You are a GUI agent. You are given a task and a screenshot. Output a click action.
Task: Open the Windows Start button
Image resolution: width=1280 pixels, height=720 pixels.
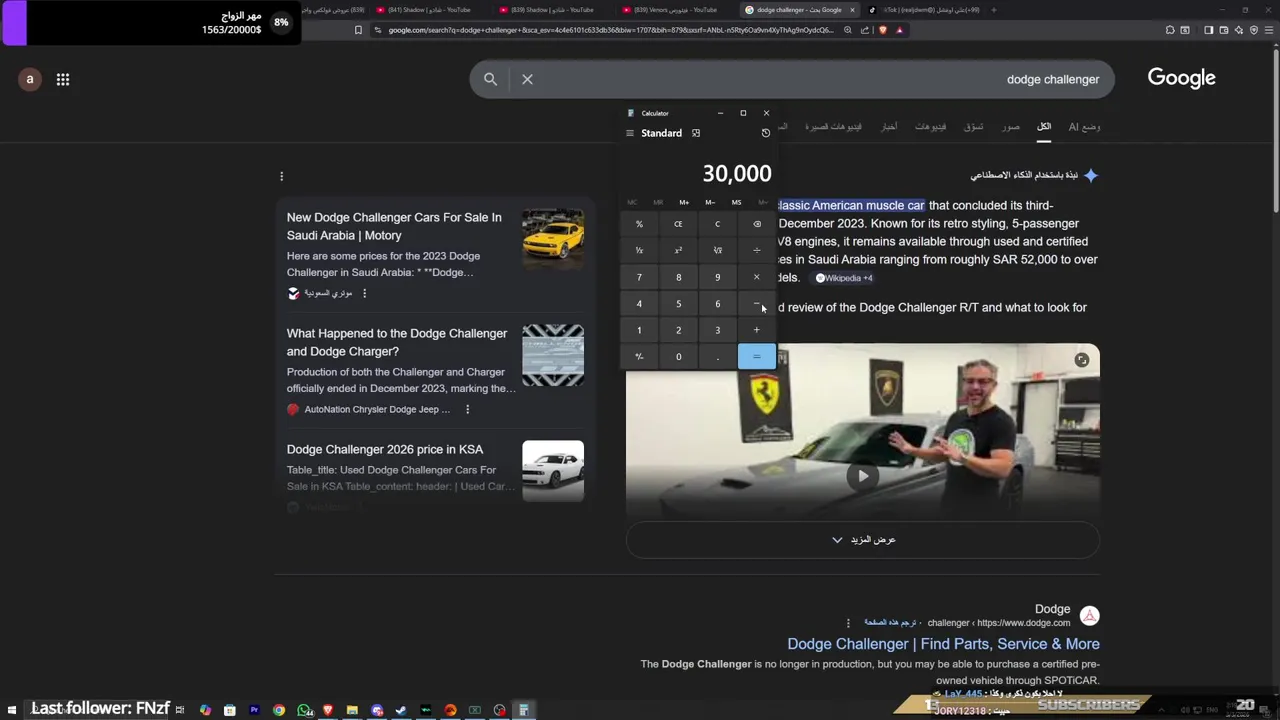click(x=14, y=710)
